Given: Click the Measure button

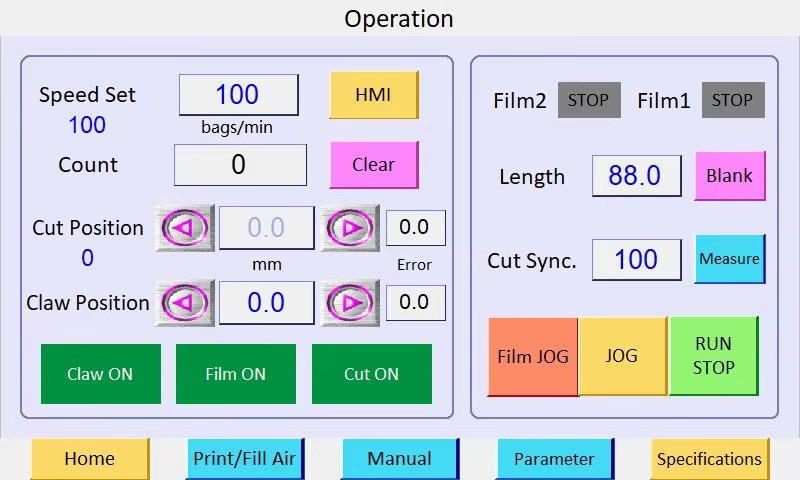Looking at the screenshot, I should click(729, 259).
